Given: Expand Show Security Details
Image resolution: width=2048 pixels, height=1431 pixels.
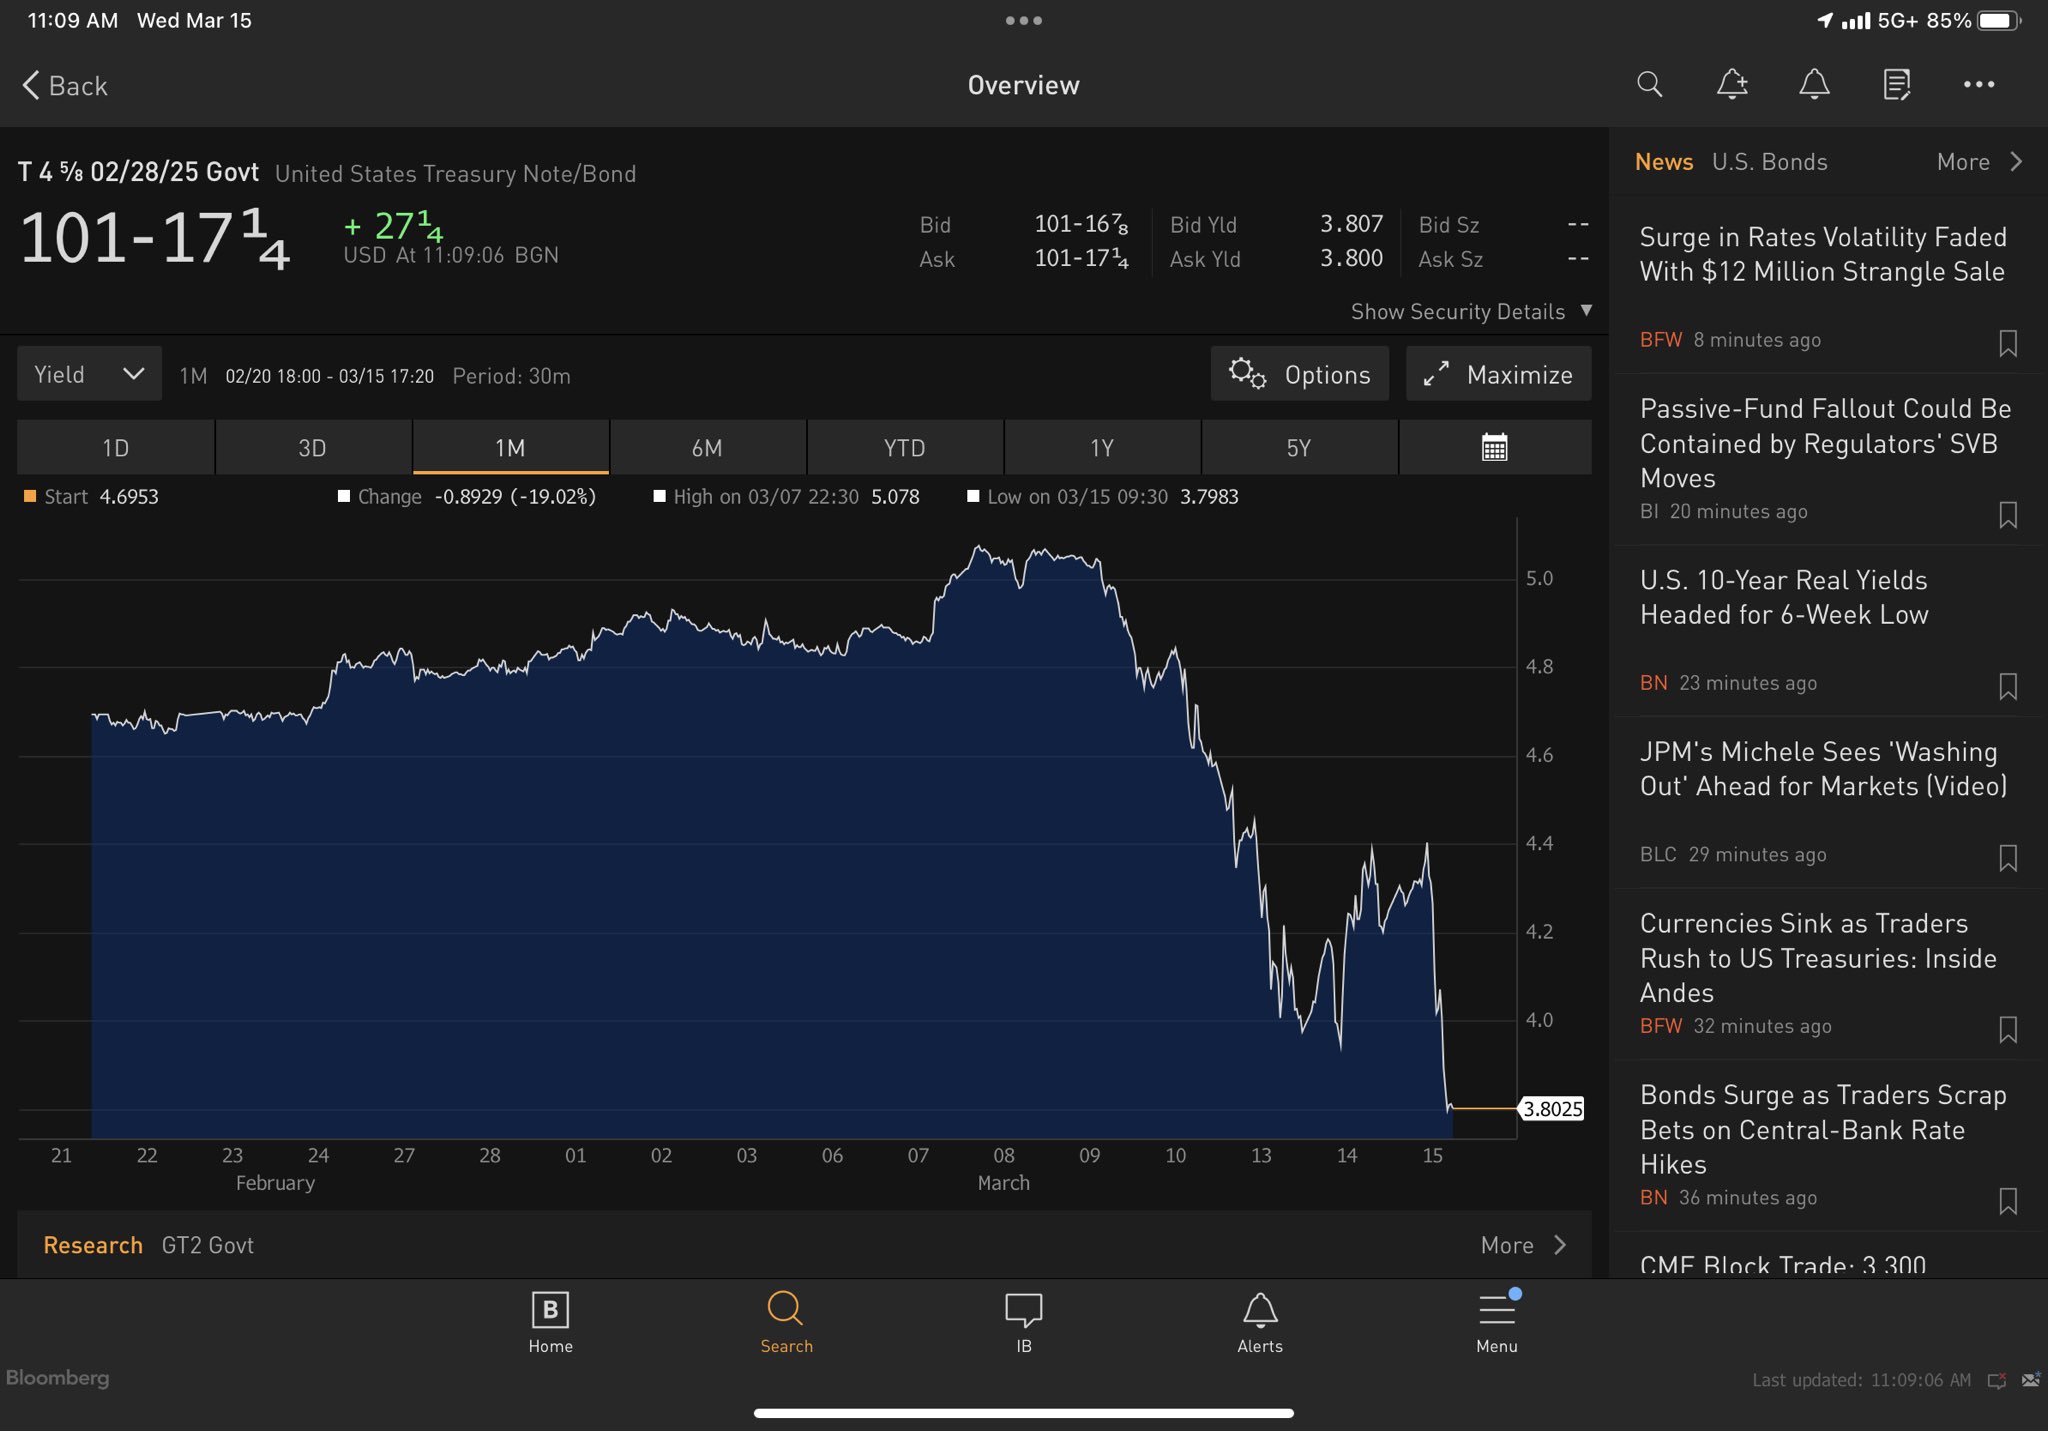Looking at the screenshot, I should pyautogui.click(x=1470, y=312).
